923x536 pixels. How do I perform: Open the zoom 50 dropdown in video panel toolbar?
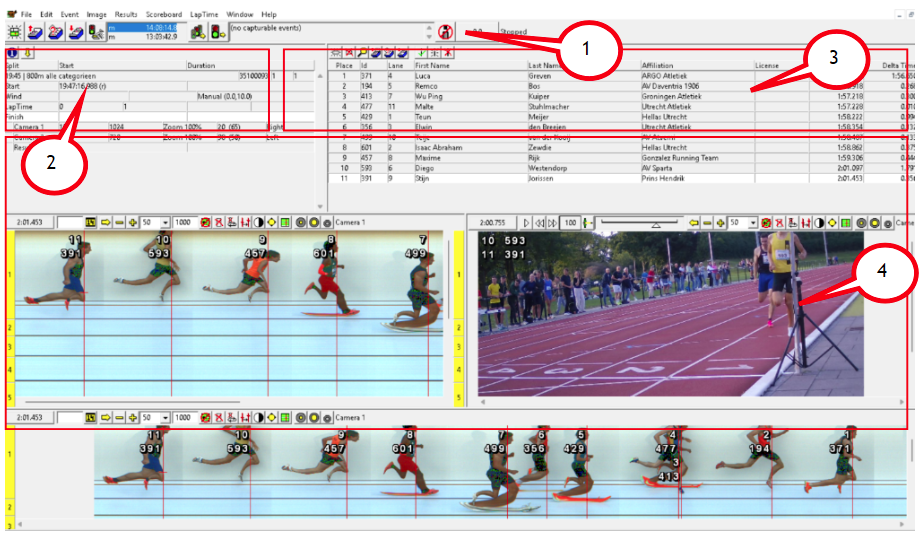point(752,221)
